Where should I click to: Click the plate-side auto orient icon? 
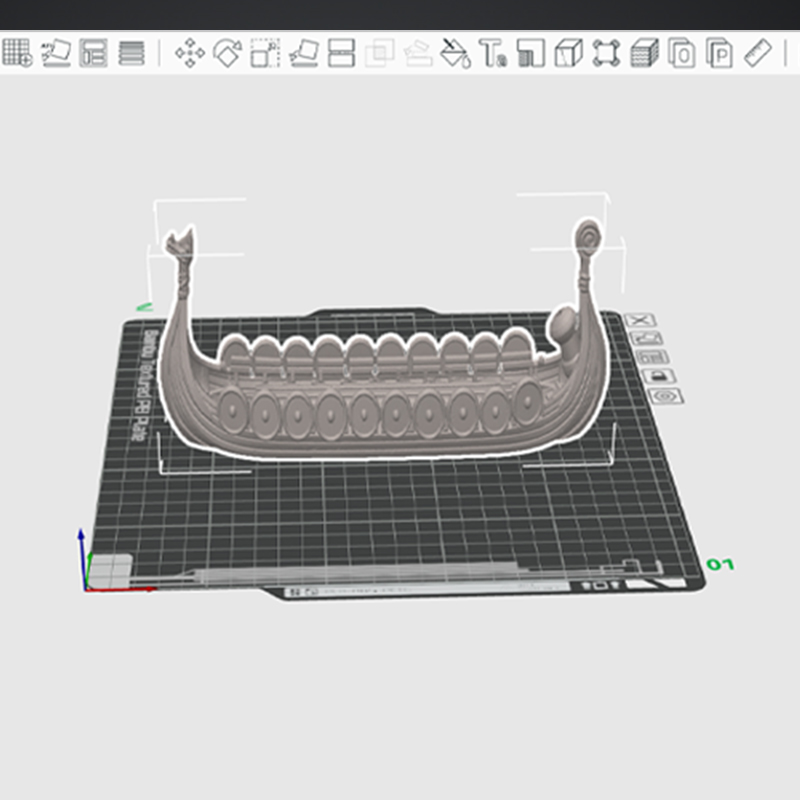click(x=646, y=338)
